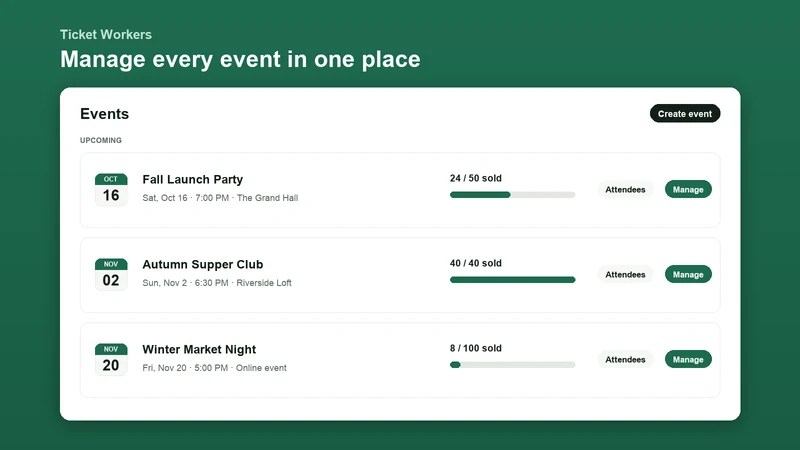
Task: Select the Upcoming section label
Action: [x=101, y=140]
